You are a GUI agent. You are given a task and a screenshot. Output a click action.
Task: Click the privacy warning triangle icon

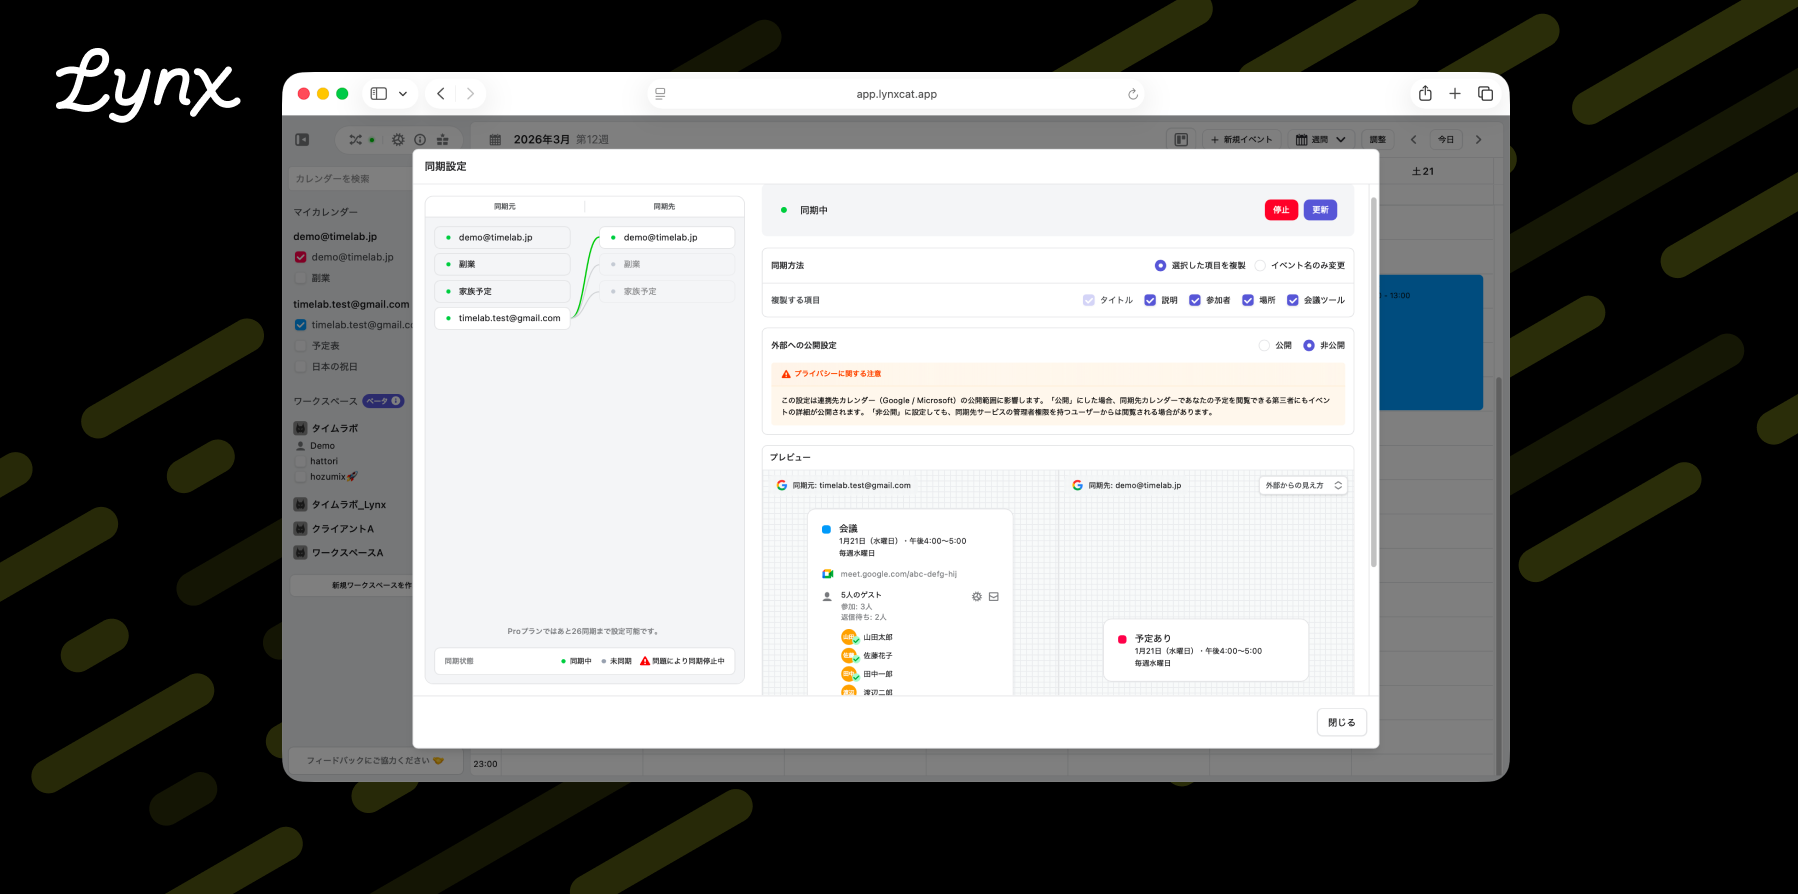pyautogui.click(x=786, y=374)
